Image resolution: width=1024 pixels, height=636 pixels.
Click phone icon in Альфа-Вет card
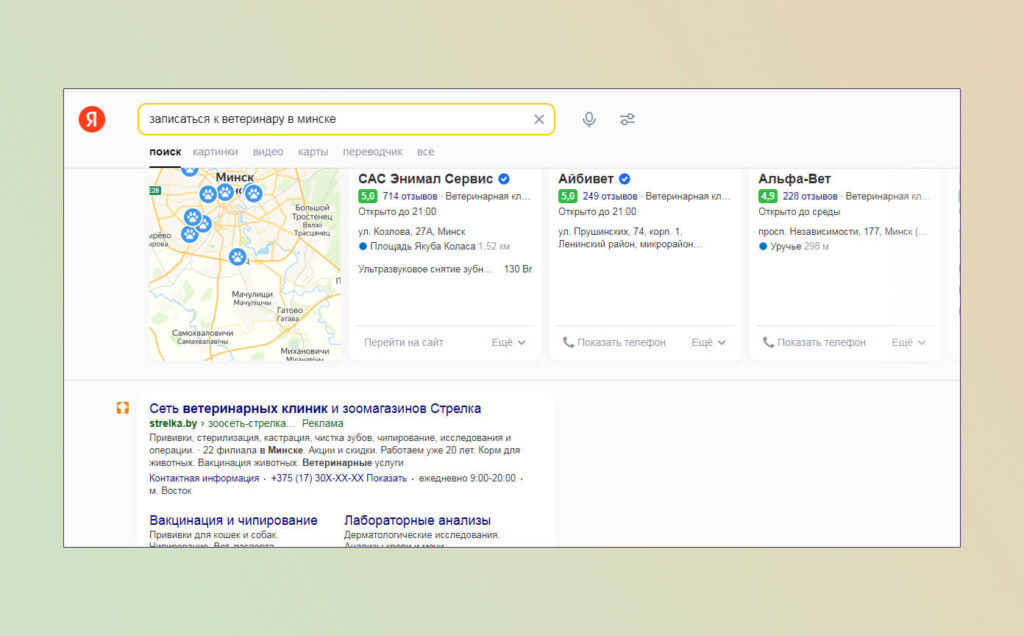(x=769, y=342)
